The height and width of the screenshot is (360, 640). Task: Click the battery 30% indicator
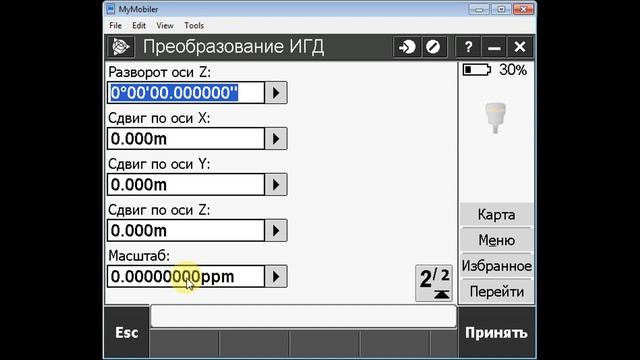[495, 70]
